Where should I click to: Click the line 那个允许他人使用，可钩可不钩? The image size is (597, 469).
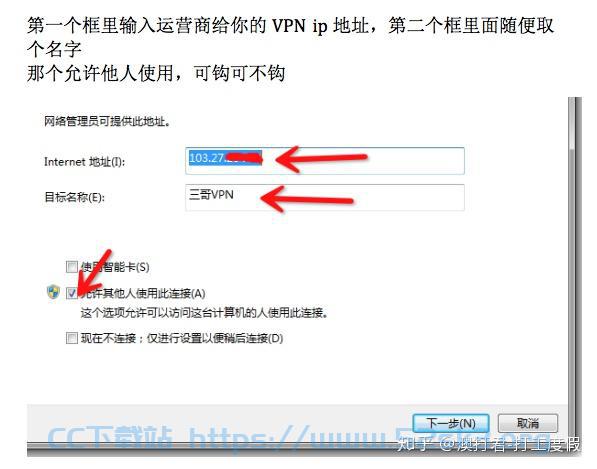[x=156, y=73]
